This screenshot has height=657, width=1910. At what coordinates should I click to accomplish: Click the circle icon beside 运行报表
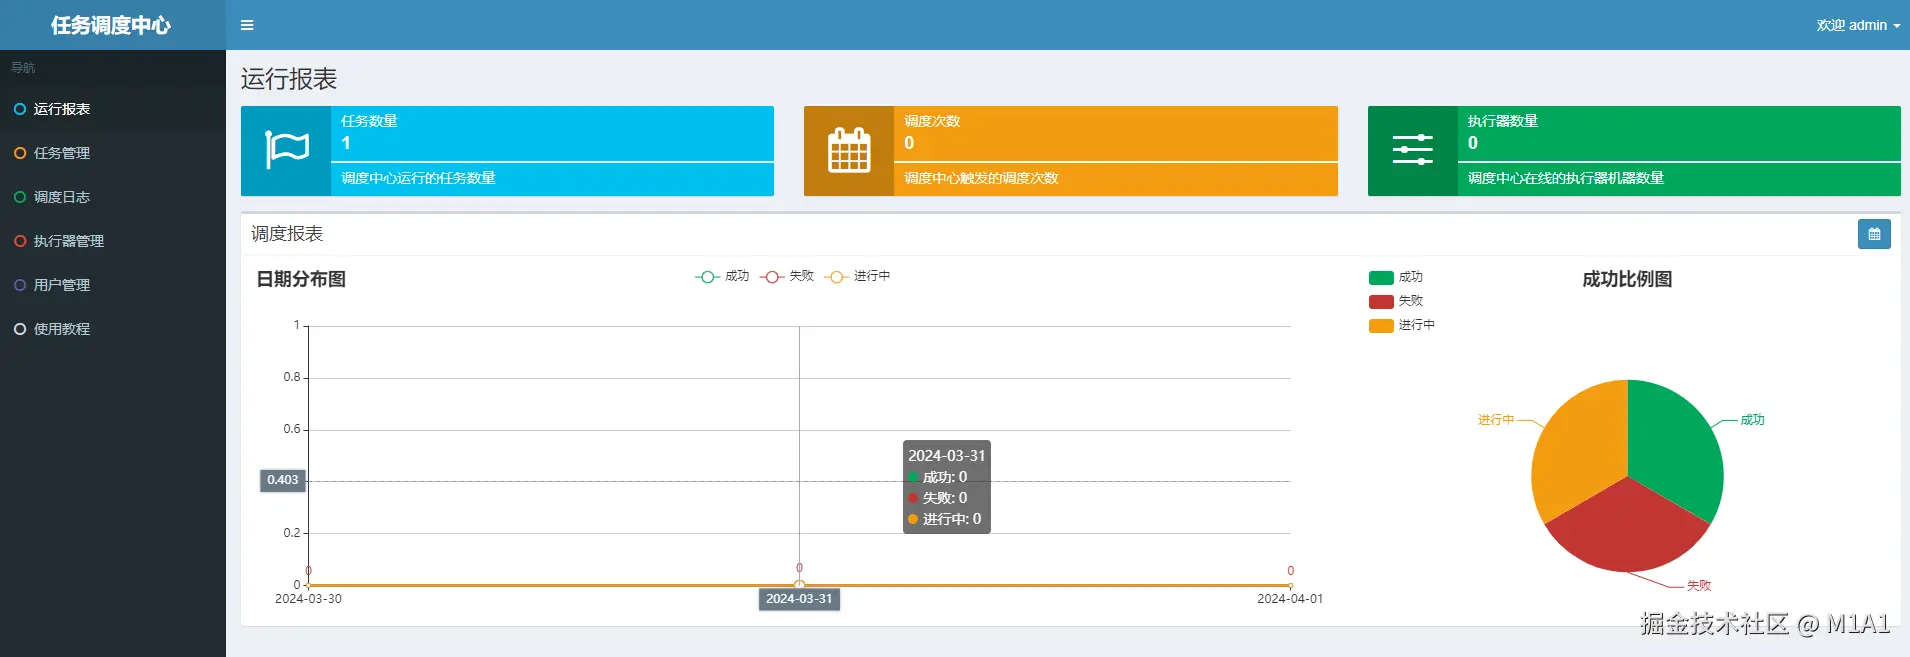(20, 109)
